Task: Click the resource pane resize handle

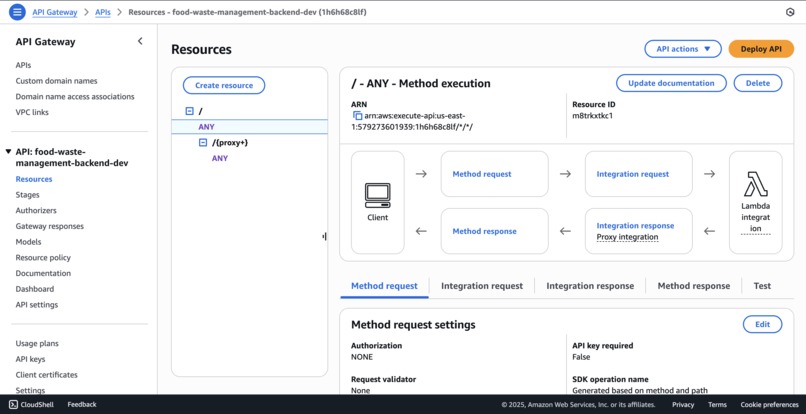Action: (324, 237)
